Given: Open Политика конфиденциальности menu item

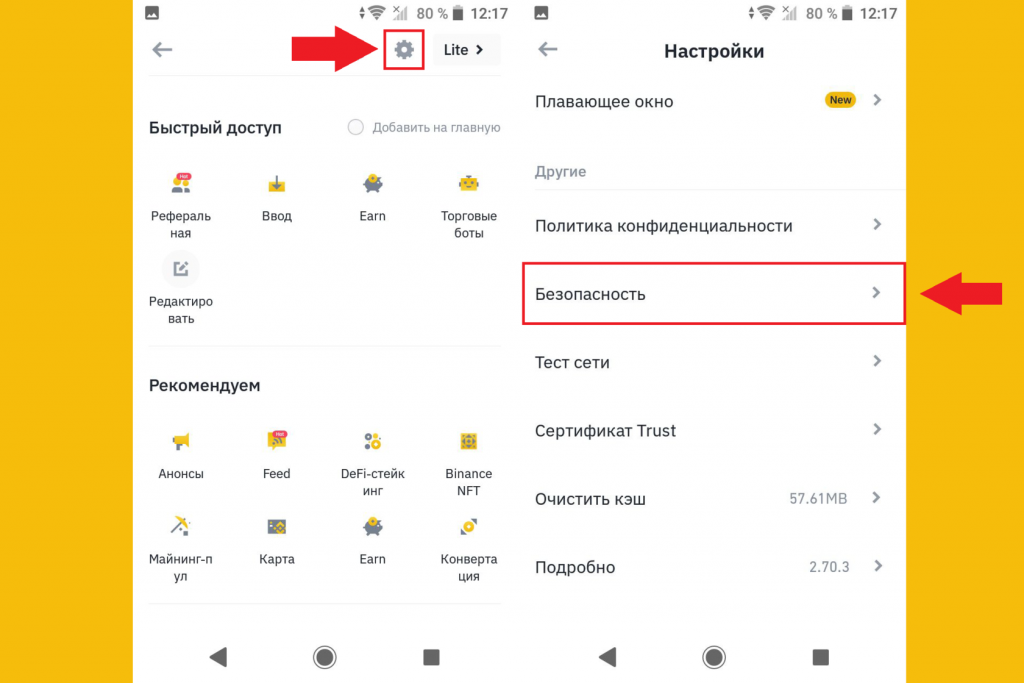Looking at the screenshot, I should (x=714, y=225).
